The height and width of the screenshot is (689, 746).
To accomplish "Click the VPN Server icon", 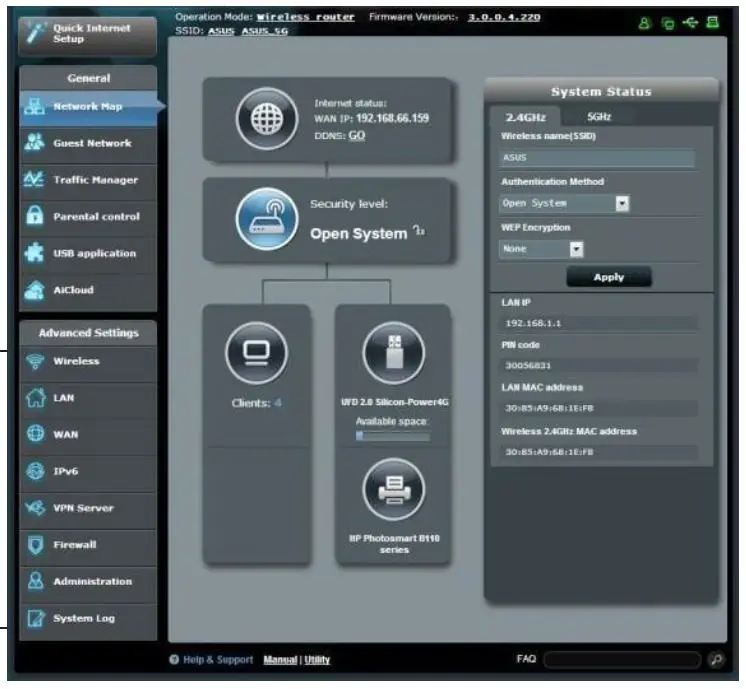I will 36,508.
